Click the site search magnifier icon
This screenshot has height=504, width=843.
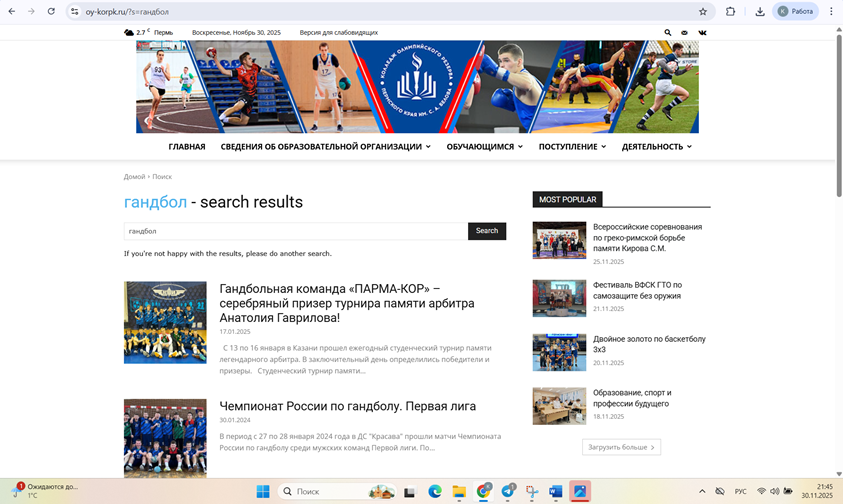tap(668, 32)
